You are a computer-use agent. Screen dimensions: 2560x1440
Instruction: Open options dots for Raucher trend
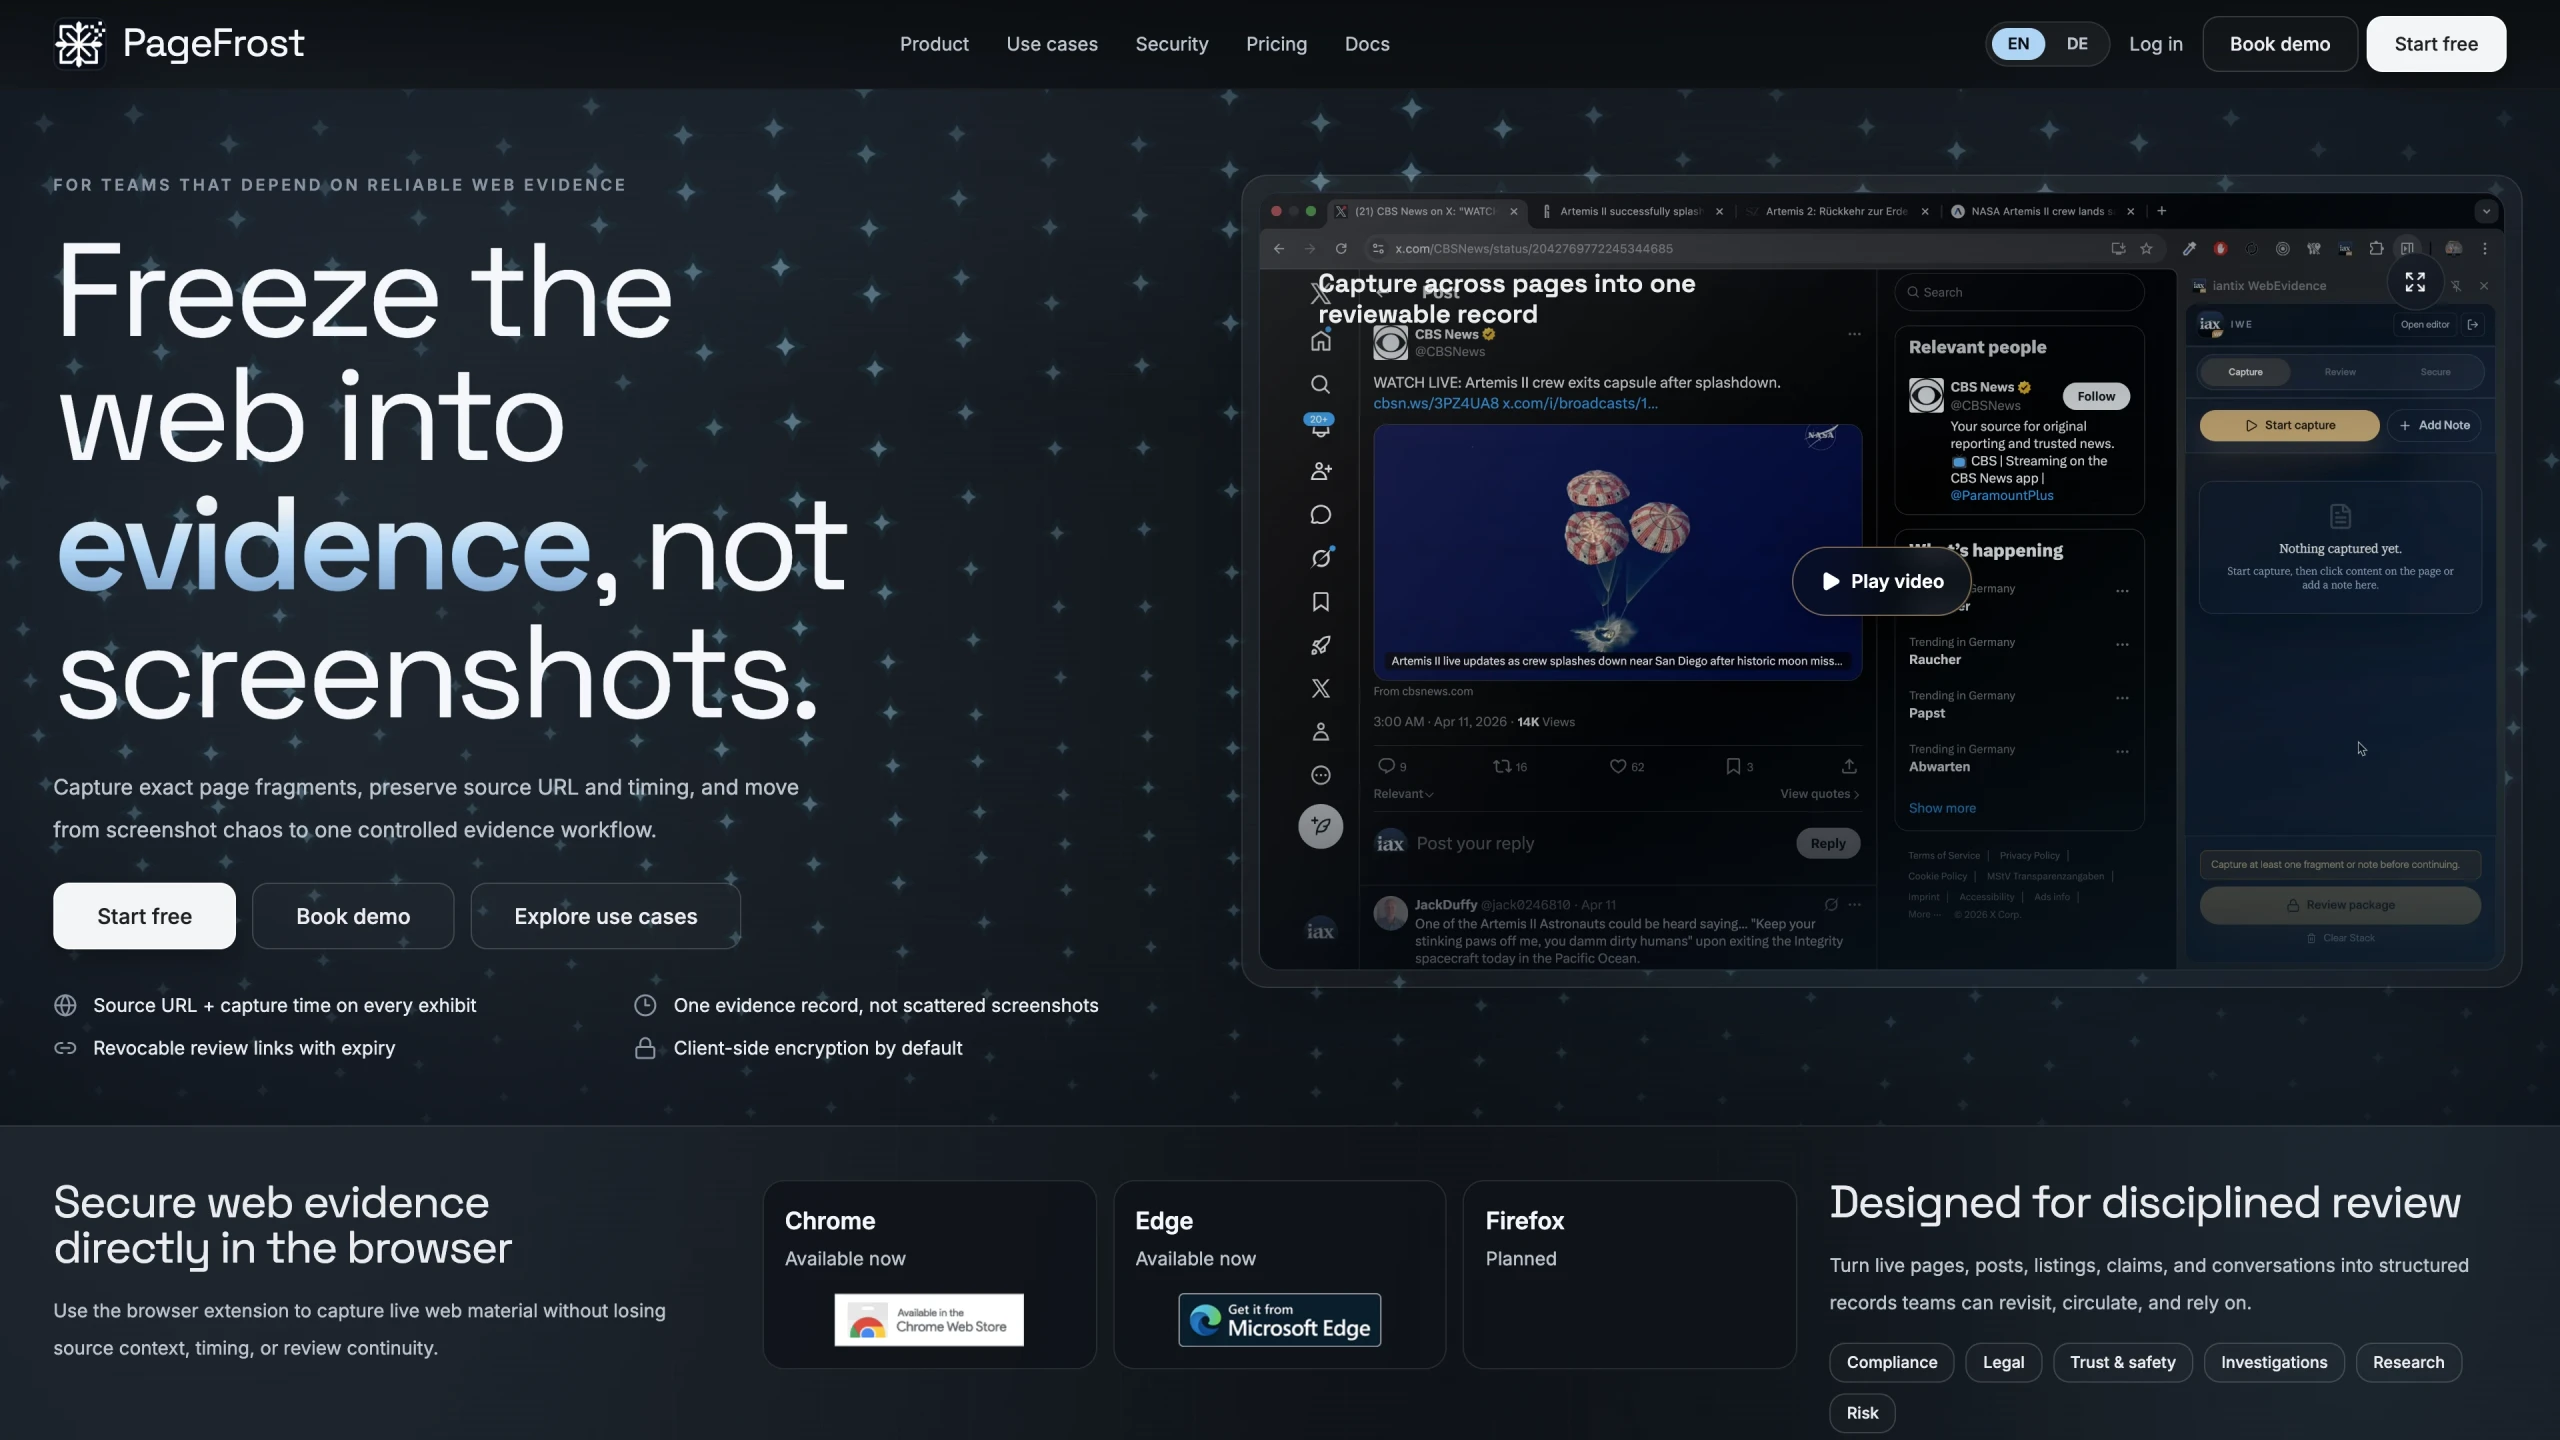point(2122,645)
